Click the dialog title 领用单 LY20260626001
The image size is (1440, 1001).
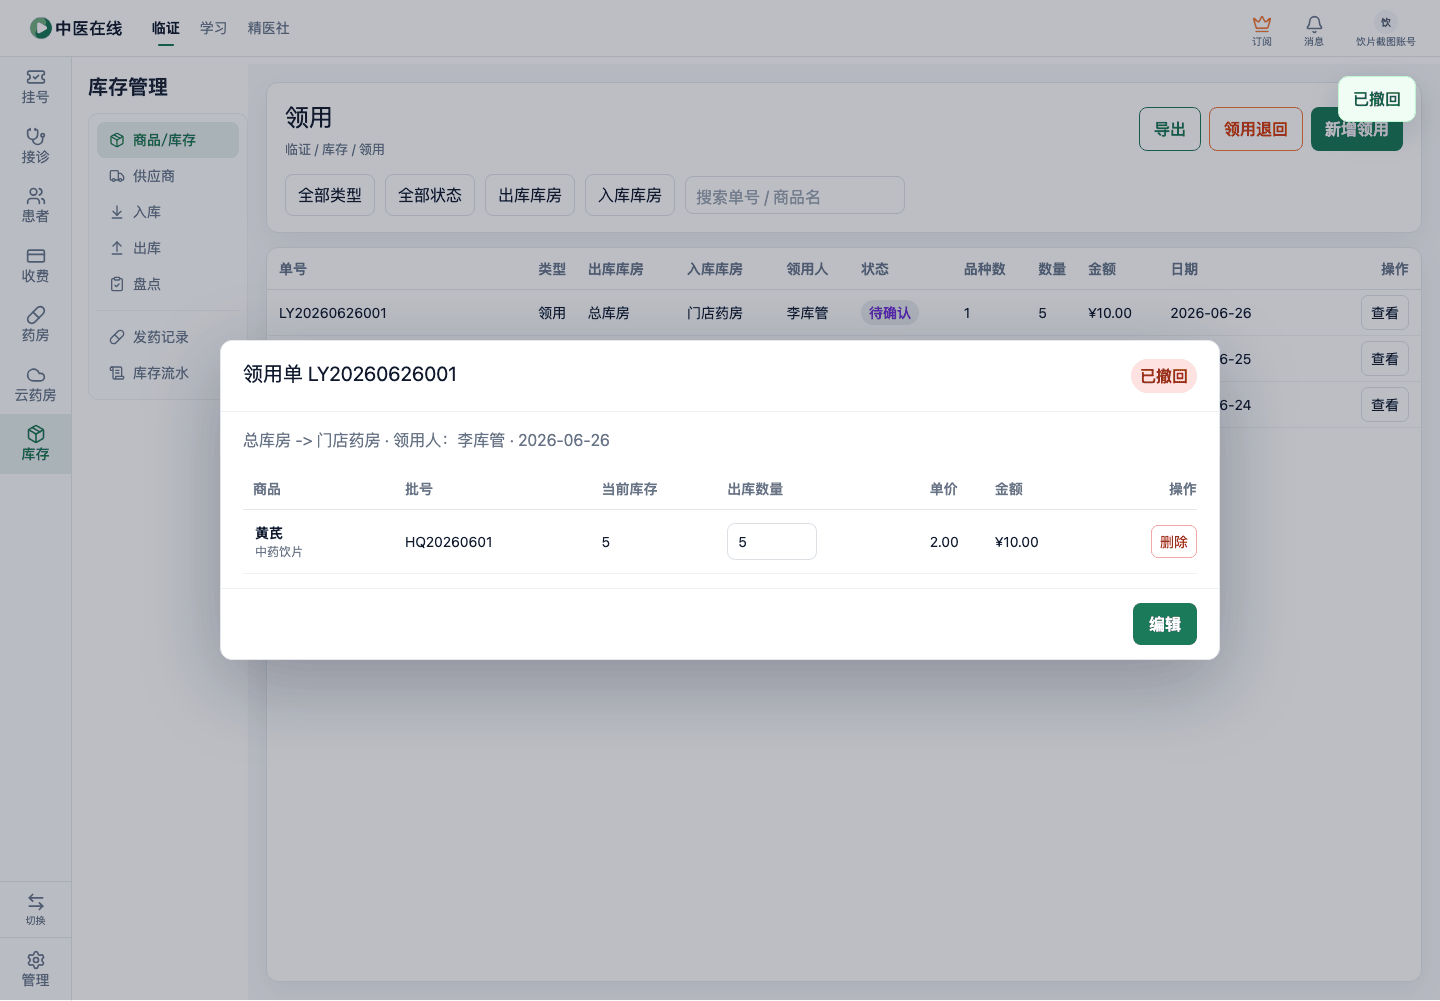coord(350,374)
